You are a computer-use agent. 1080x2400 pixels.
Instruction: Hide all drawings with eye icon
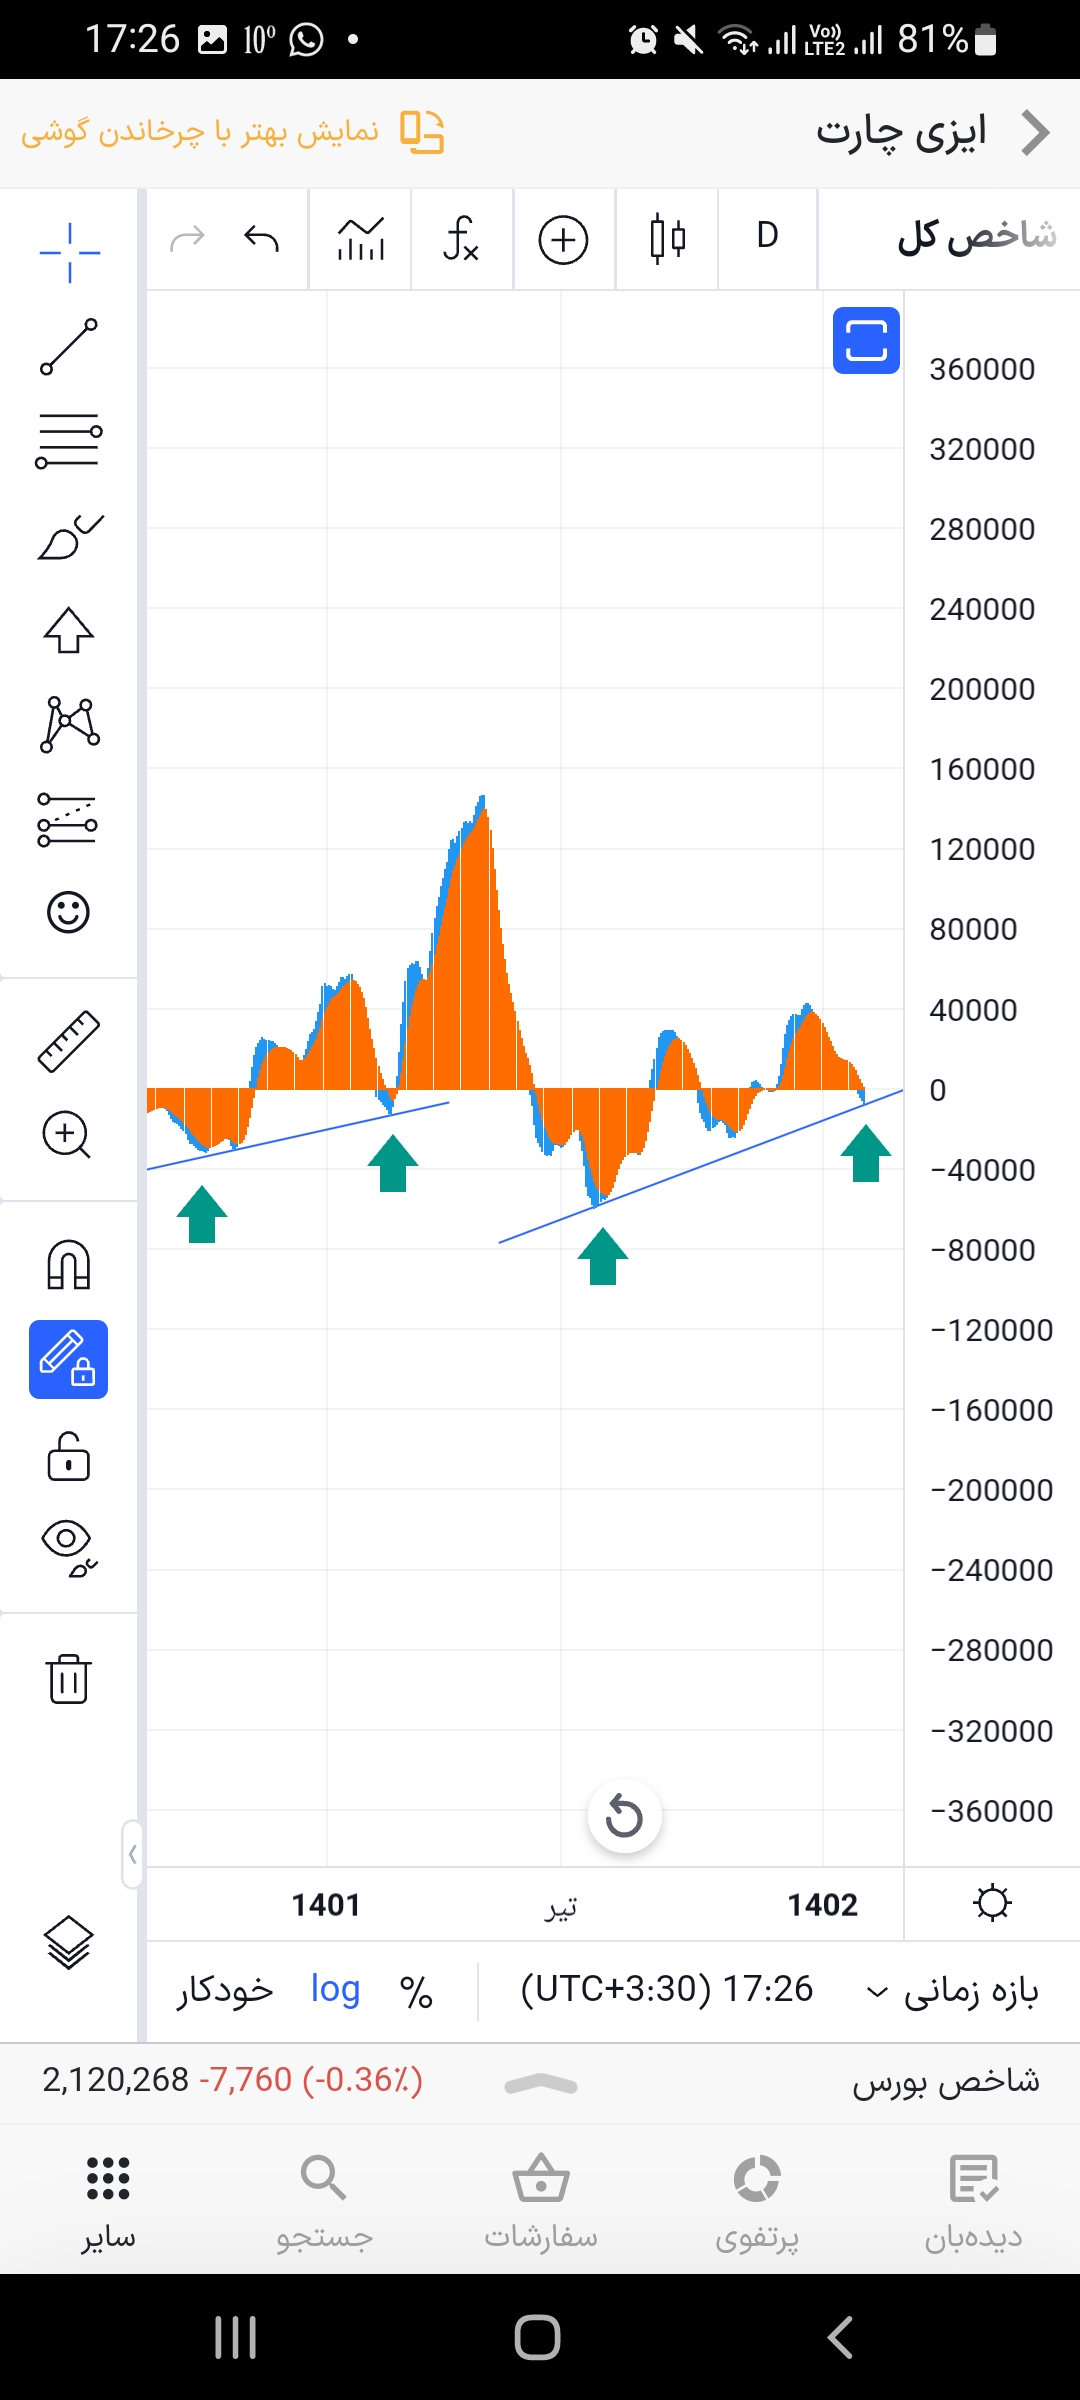68,1549
